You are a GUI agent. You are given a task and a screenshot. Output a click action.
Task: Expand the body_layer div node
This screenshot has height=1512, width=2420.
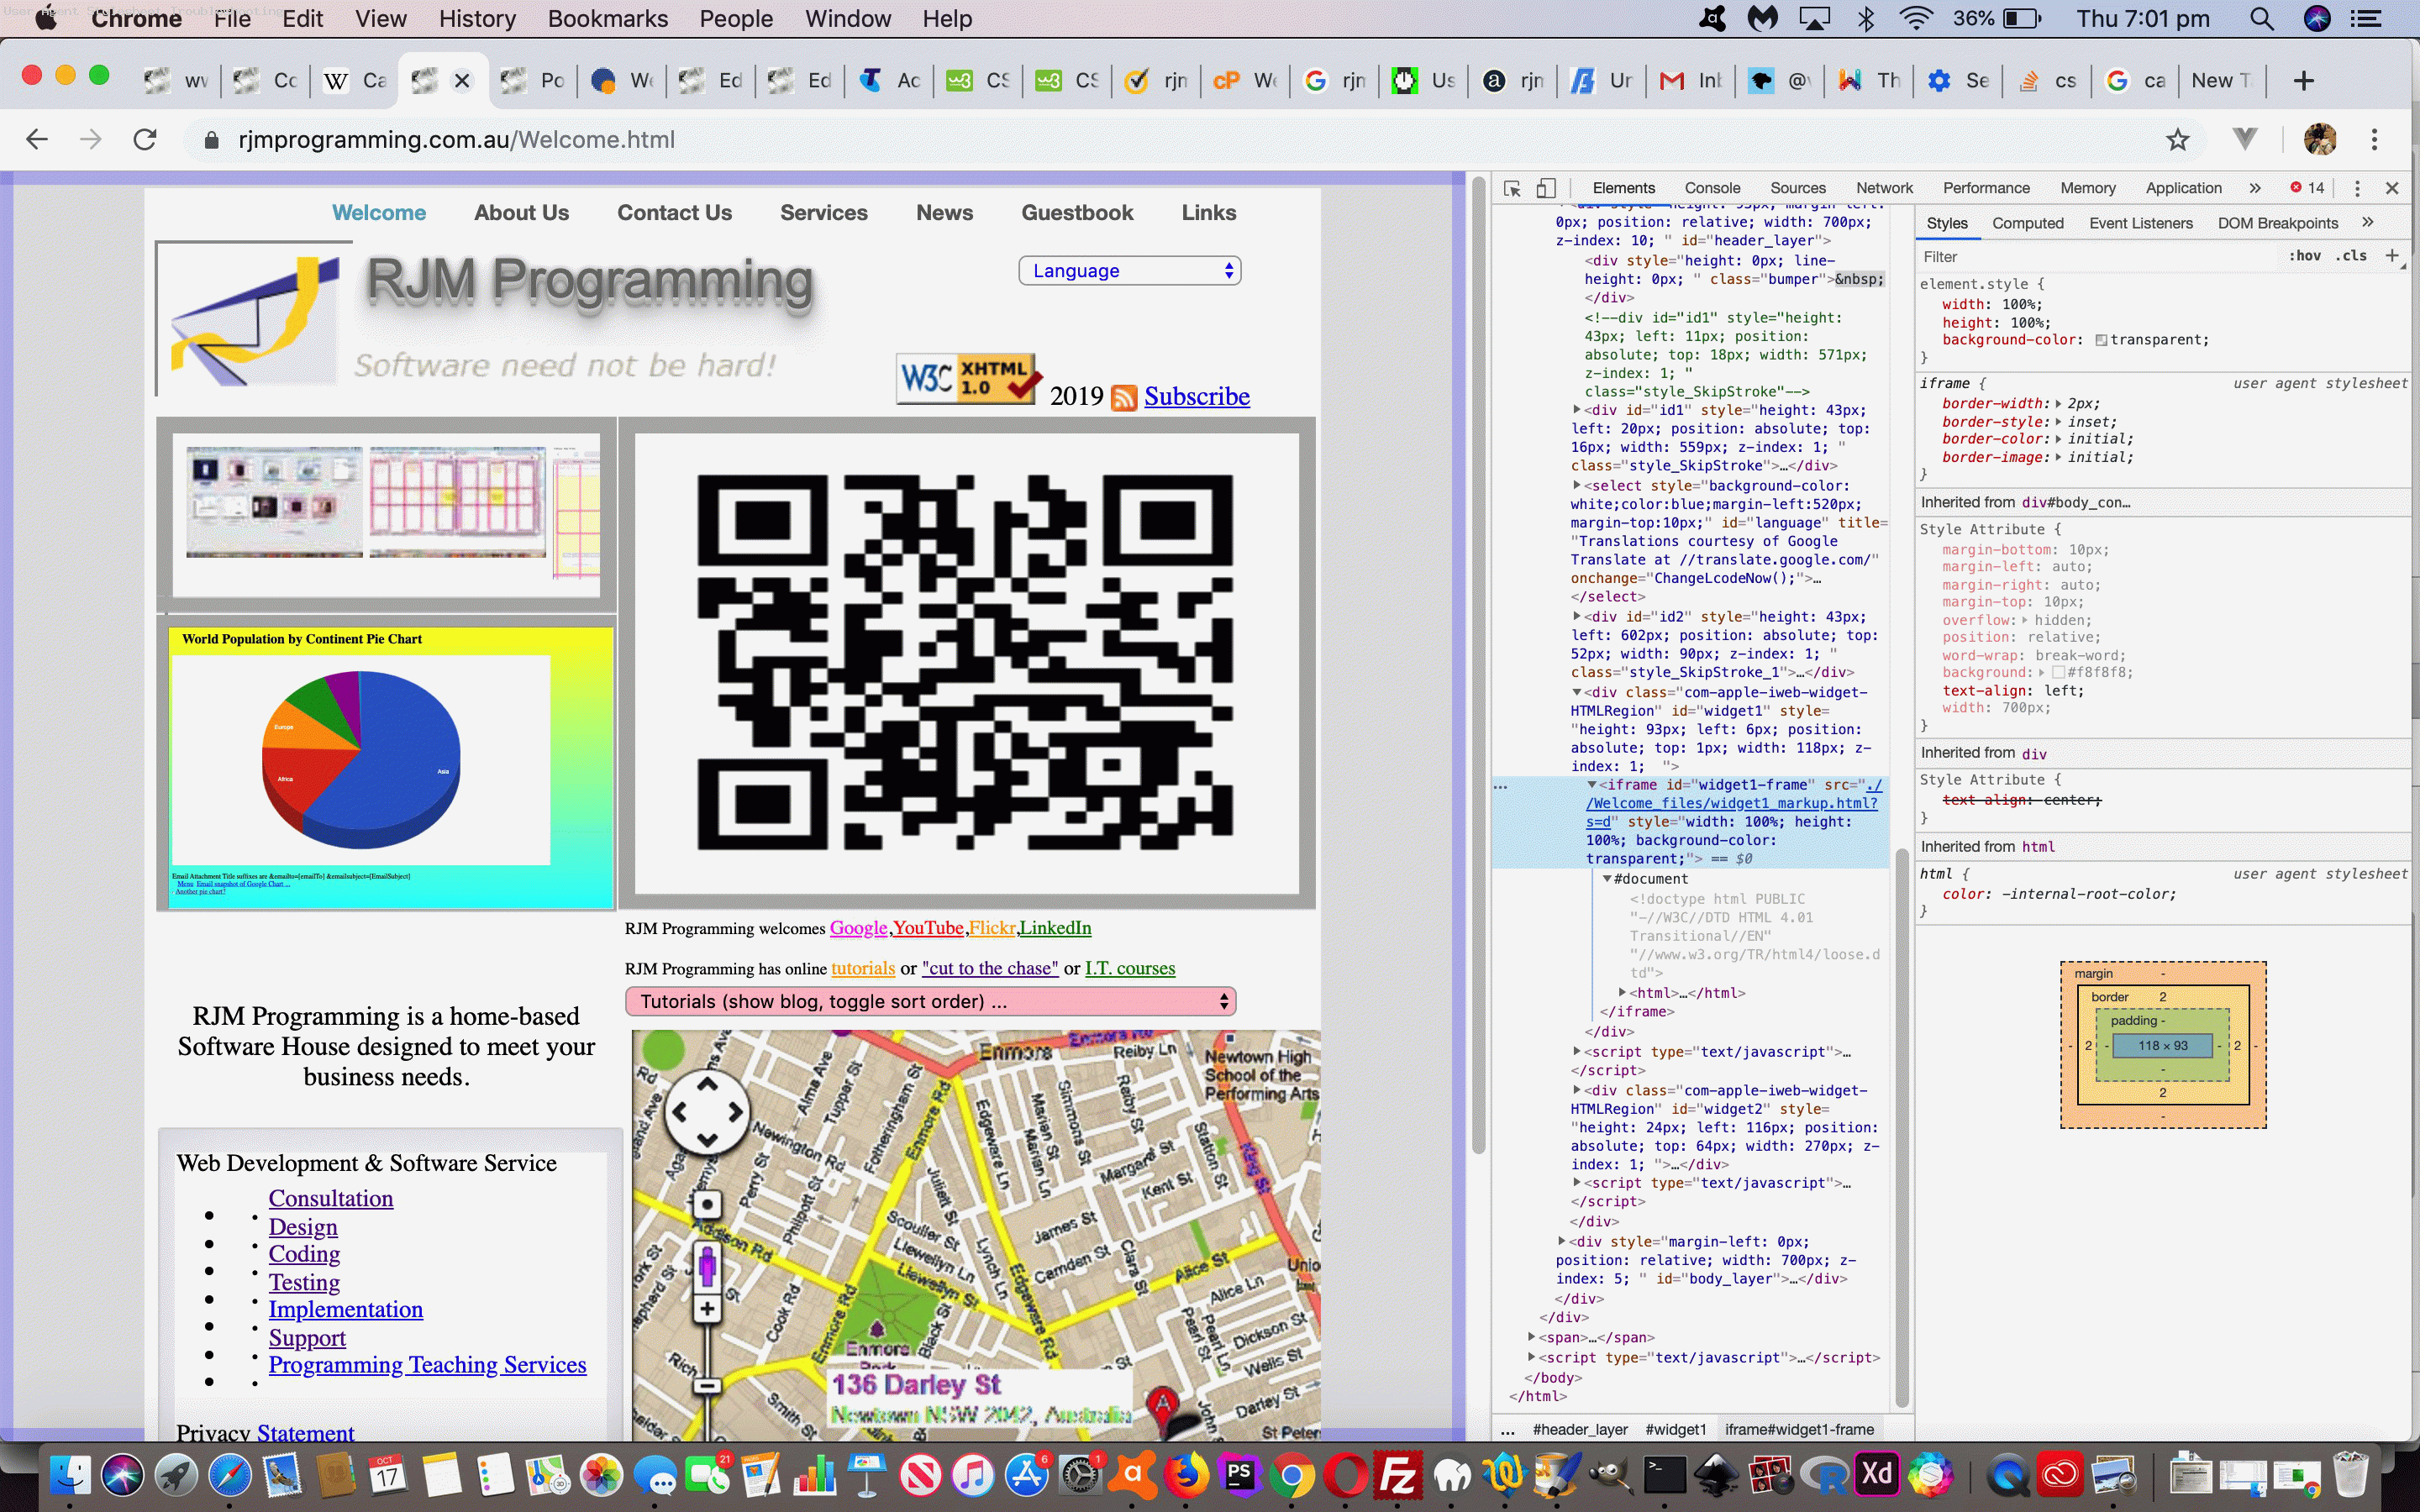point(1561,1242)
